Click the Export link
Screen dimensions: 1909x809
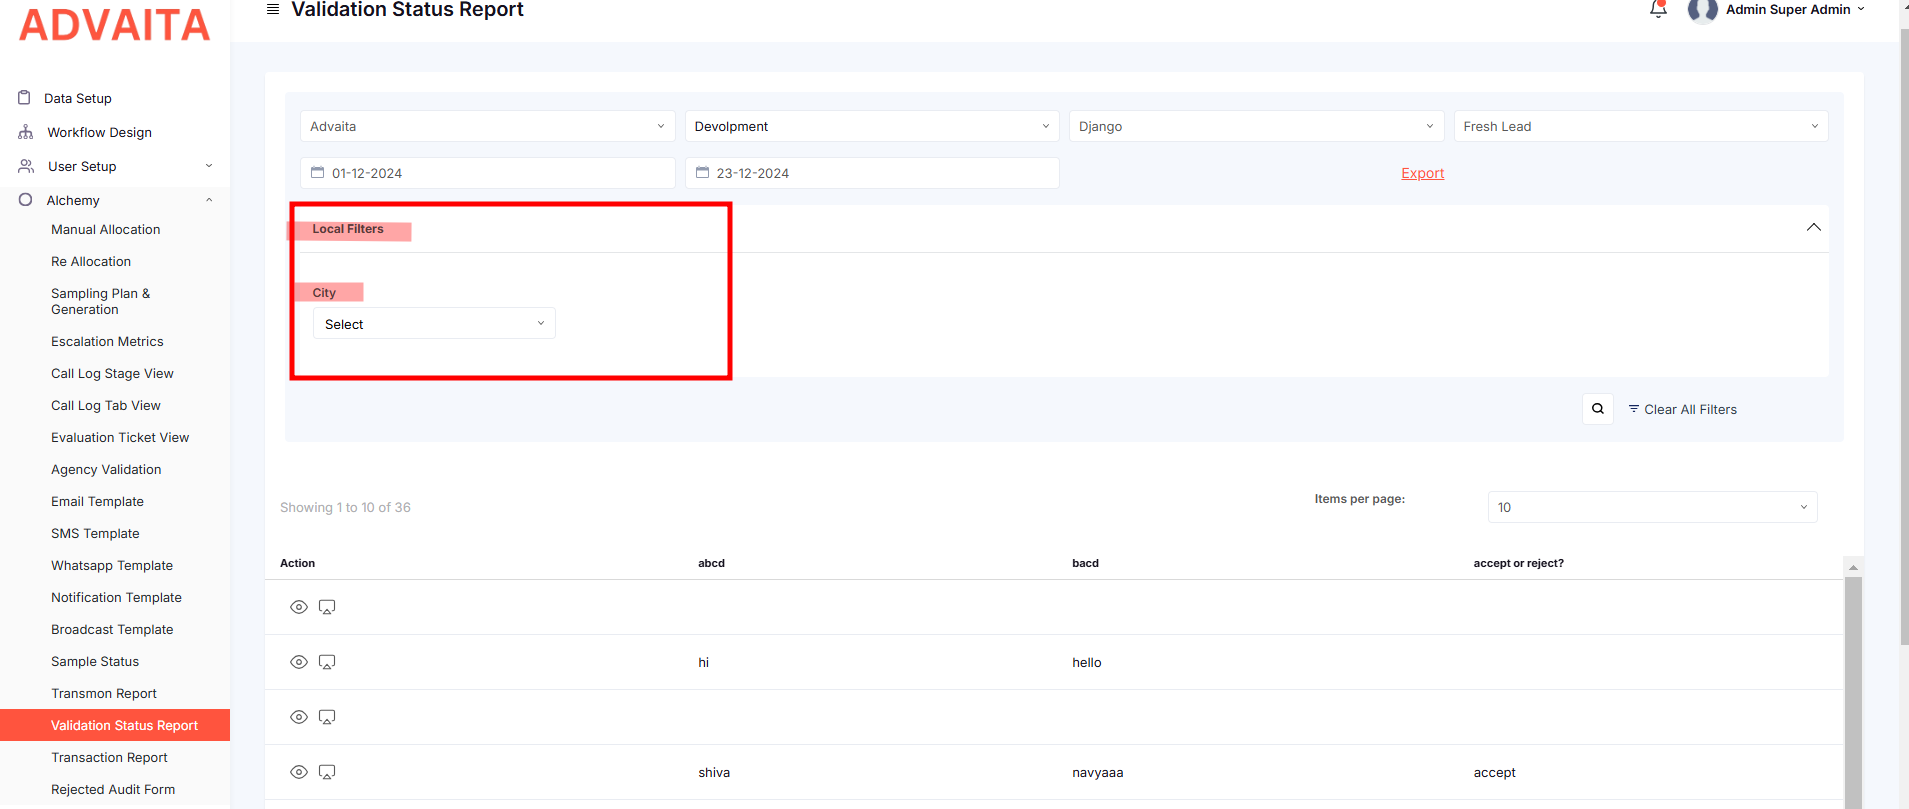pos(1422,173)
